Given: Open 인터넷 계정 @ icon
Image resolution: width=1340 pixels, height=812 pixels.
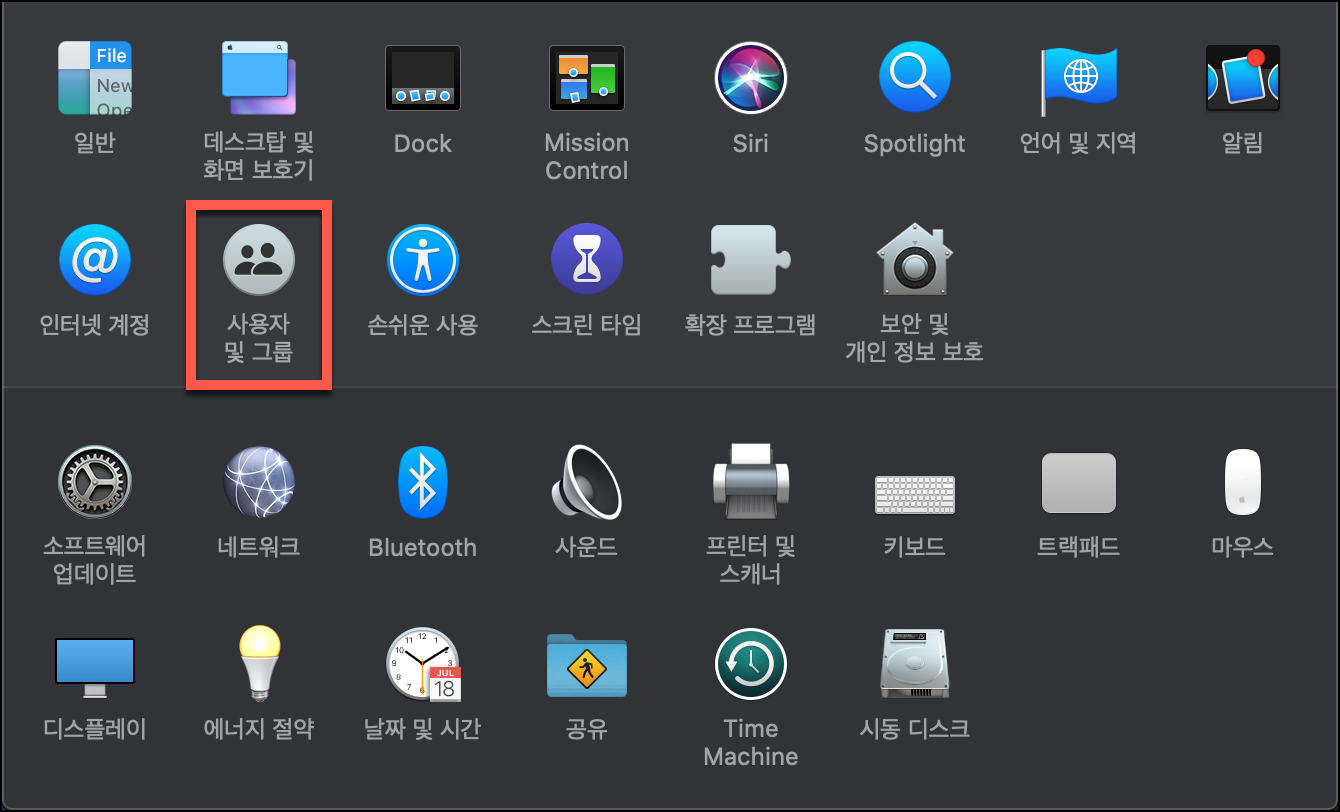Looking at the screenshot, I should 95,260.
